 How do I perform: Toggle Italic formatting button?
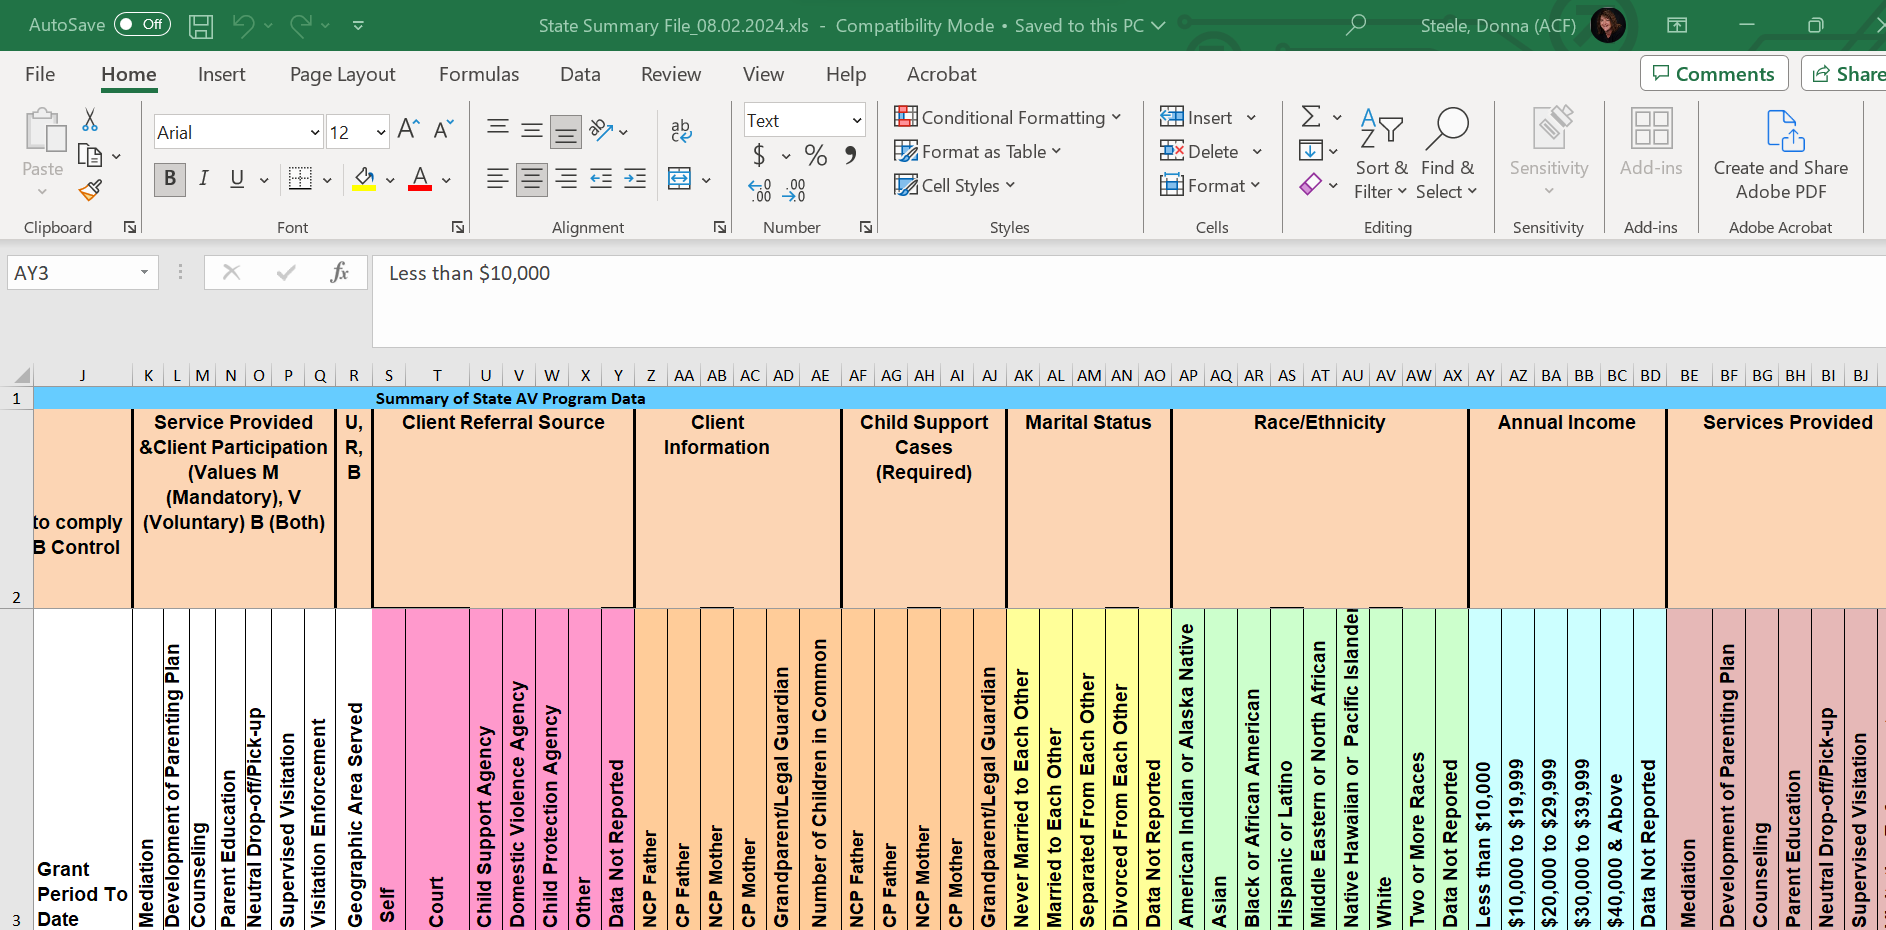click(x=204, y=179)
